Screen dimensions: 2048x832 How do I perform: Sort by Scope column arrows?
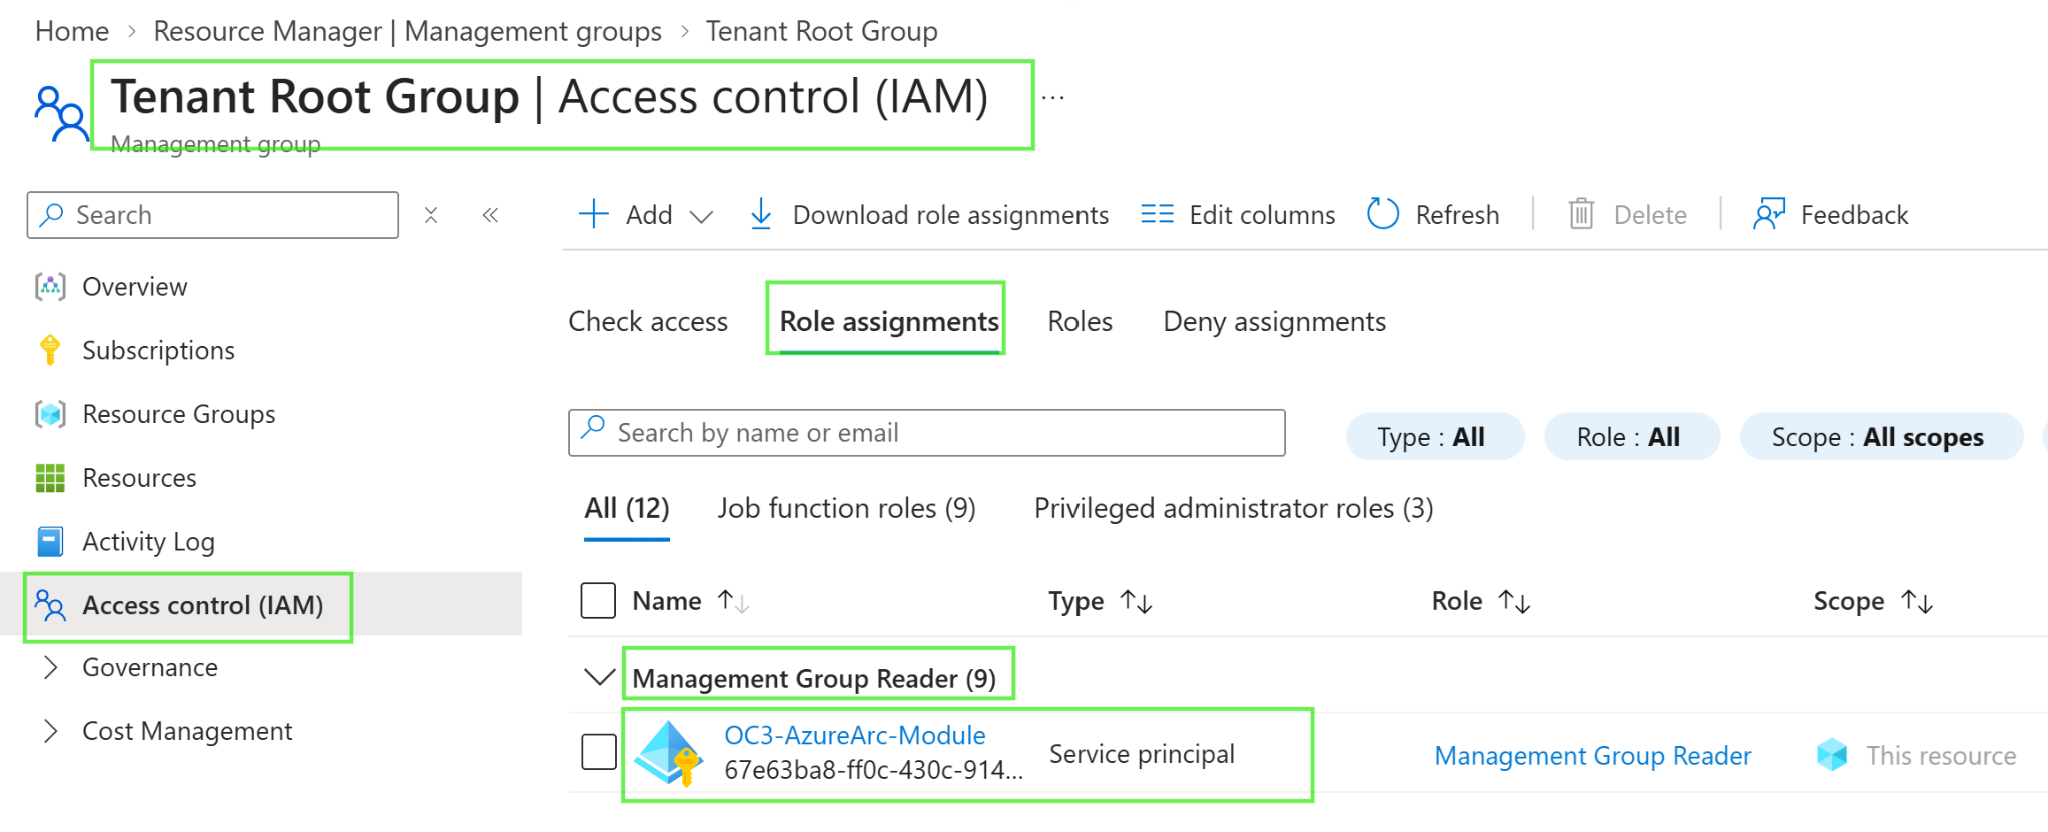pyautogui.click(x=1917, y=601)
